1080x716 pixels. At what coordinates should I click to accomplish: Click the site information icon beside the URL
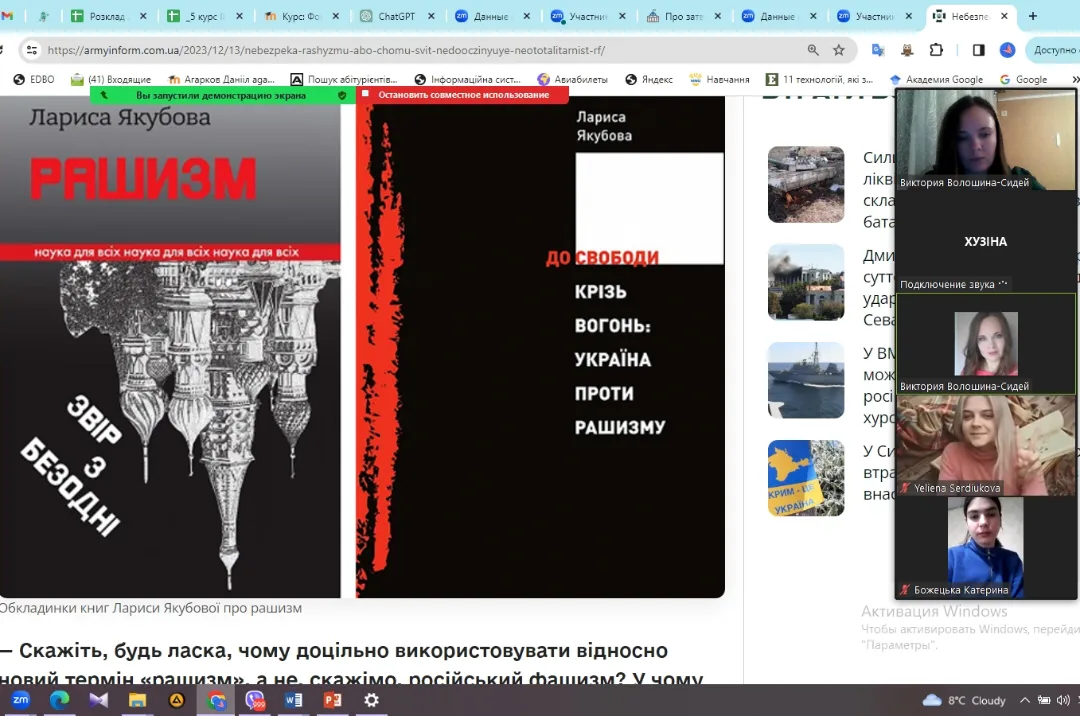[31, 50]
